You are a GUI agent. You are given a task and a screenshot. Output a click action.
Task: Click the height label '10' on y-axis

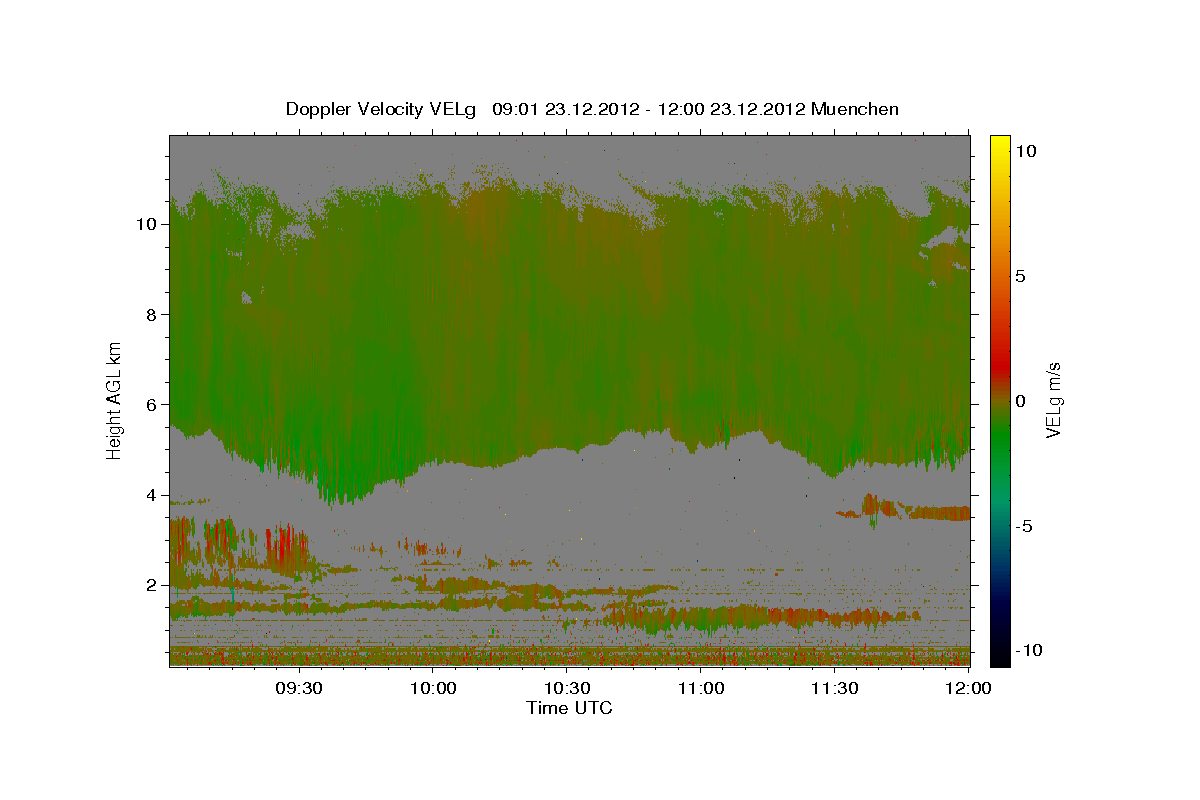coord(147,224)
